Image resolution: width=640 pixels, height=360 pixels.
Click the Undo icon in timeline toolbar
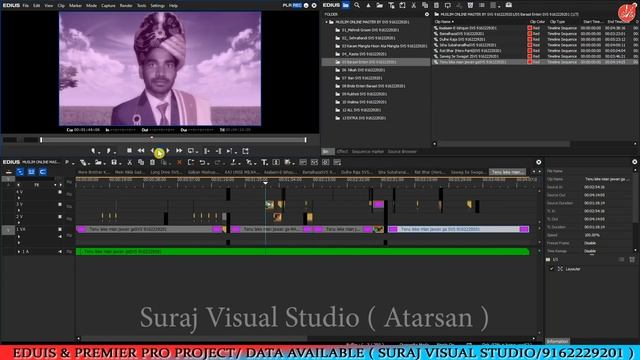click(202, 162)
